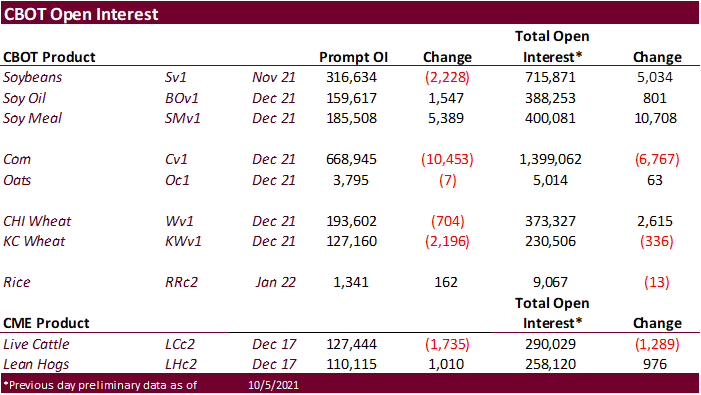Click Rice prompt OI value 1,341

[x=351, y=282]
